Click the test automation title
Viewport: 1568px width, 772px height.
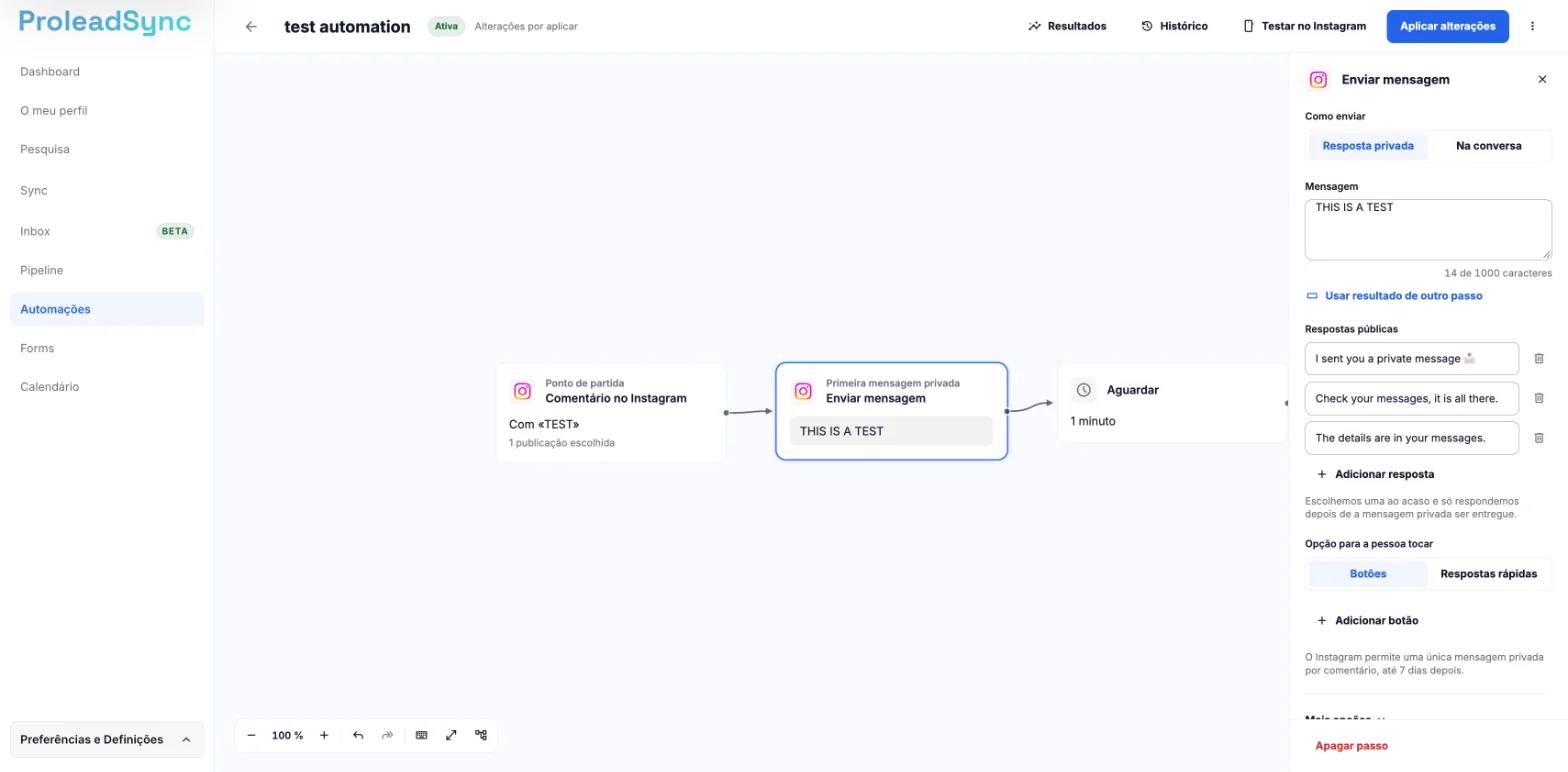click(347, 27)
